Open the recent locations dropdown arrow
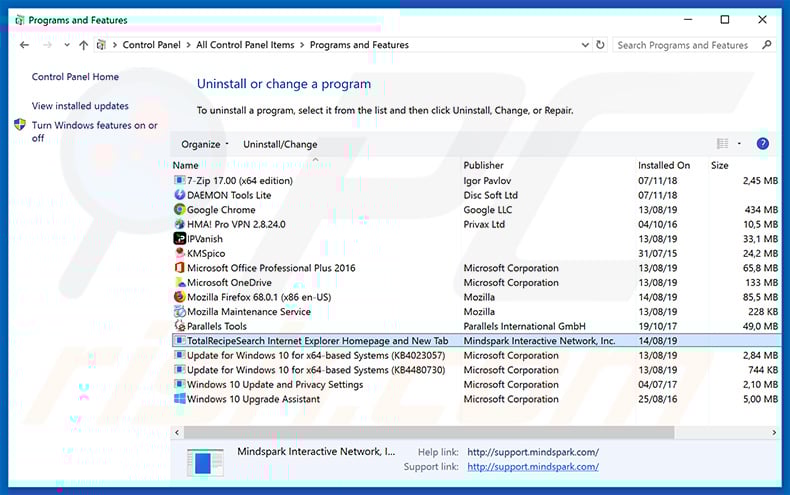 tap(67, 45)
